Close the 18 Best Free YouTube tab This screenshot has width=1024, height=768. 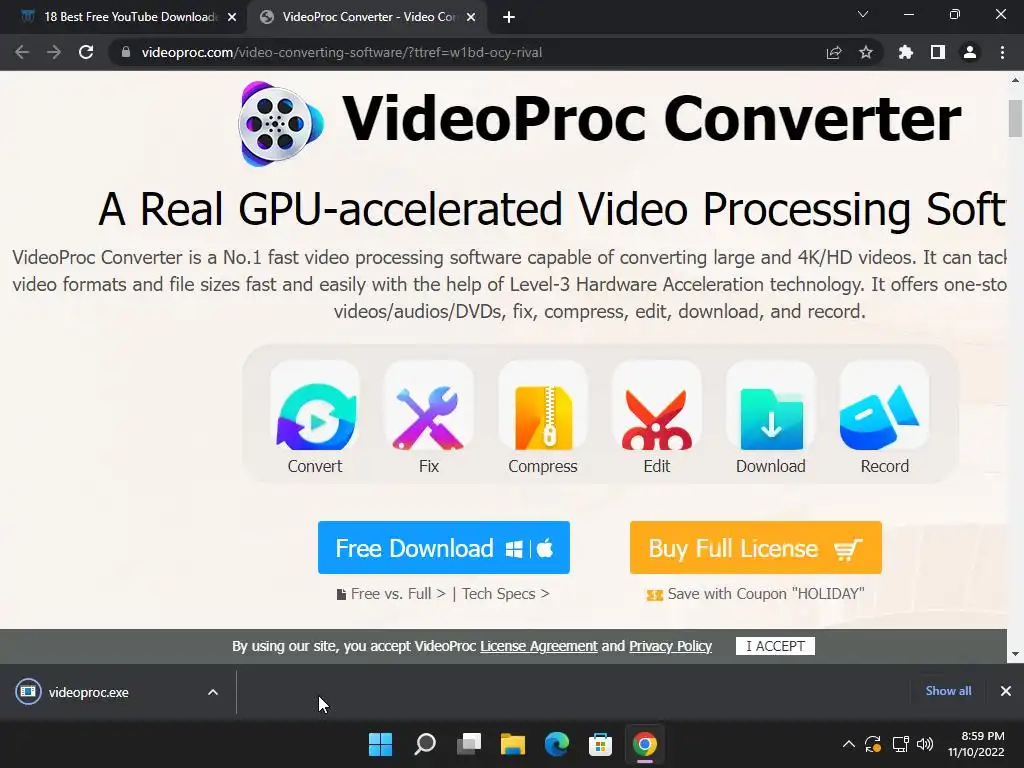[x=232, y=18]
